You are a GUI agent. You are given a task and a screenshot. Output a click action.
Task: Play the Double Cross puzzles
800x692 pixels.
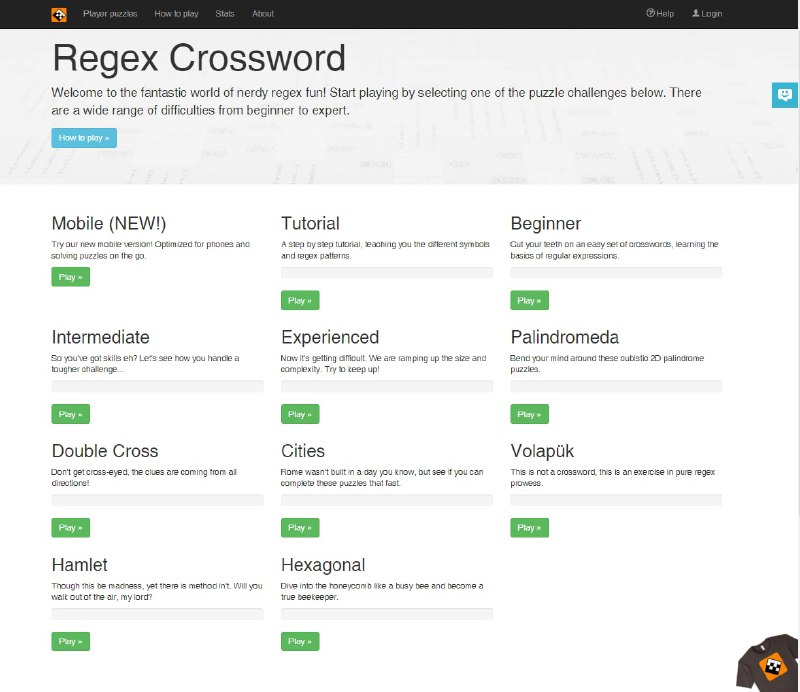coord(69,527)
